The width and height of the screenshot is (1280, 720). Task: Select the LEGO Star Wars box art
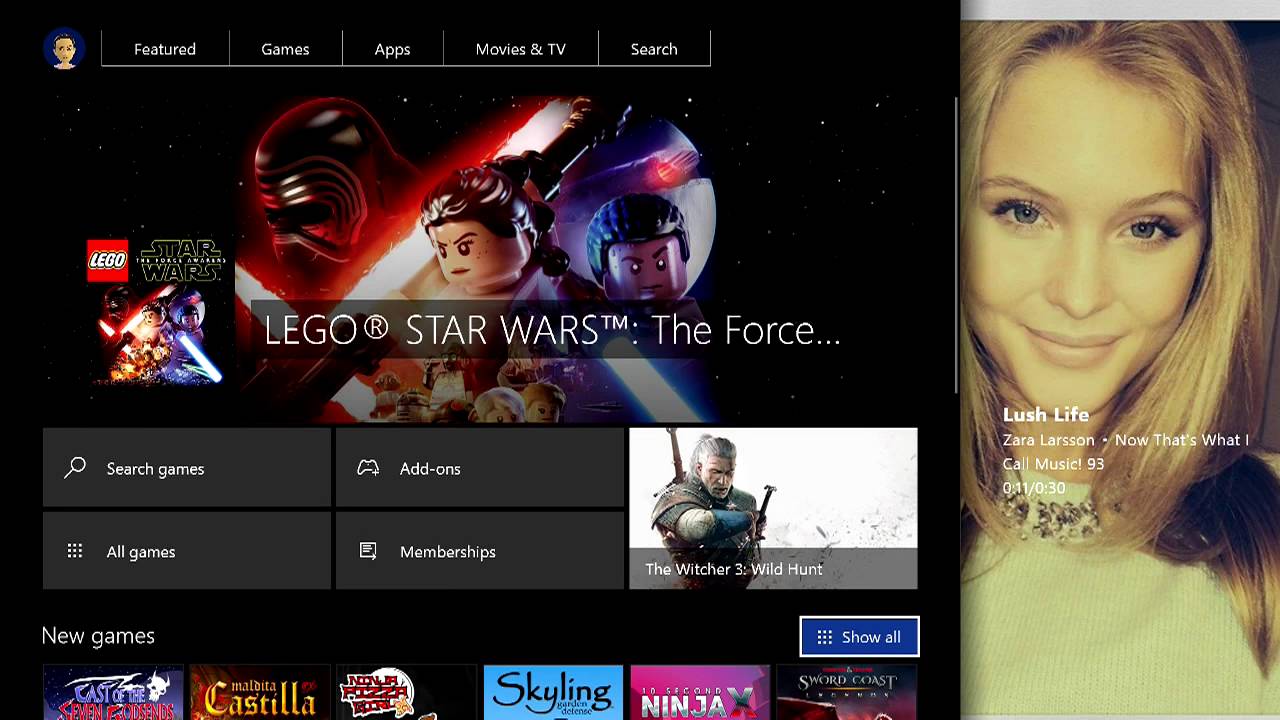click(x=156, y=312)
